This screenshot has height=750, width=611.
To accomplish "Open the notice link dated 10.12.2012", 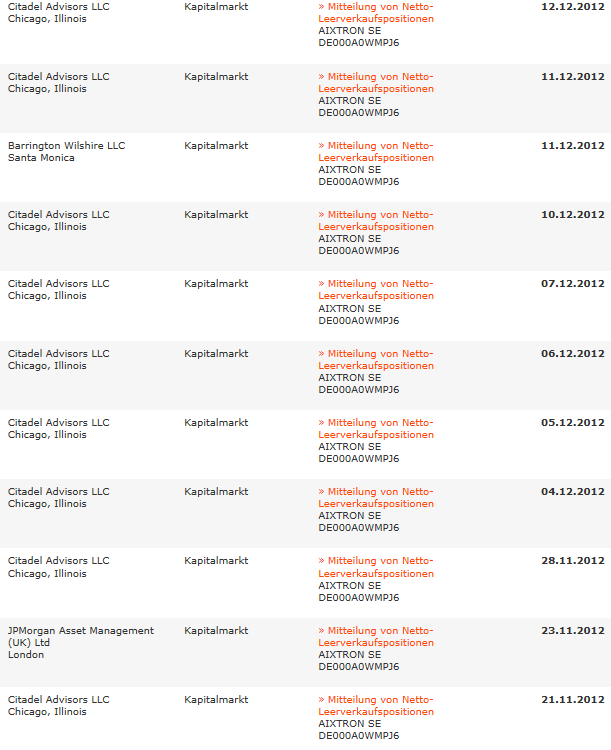I will [x=376, y=220].
